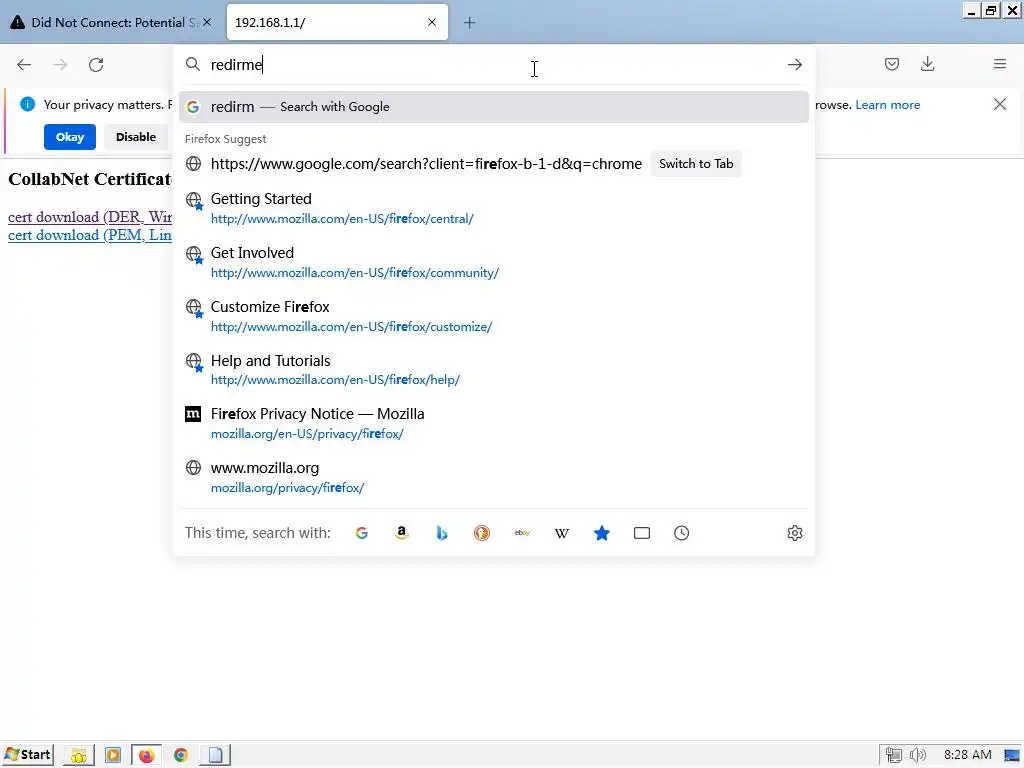Screen dimensions: 1024x768
Task: Search this time with DuckDuckGo
Action: 481,533
